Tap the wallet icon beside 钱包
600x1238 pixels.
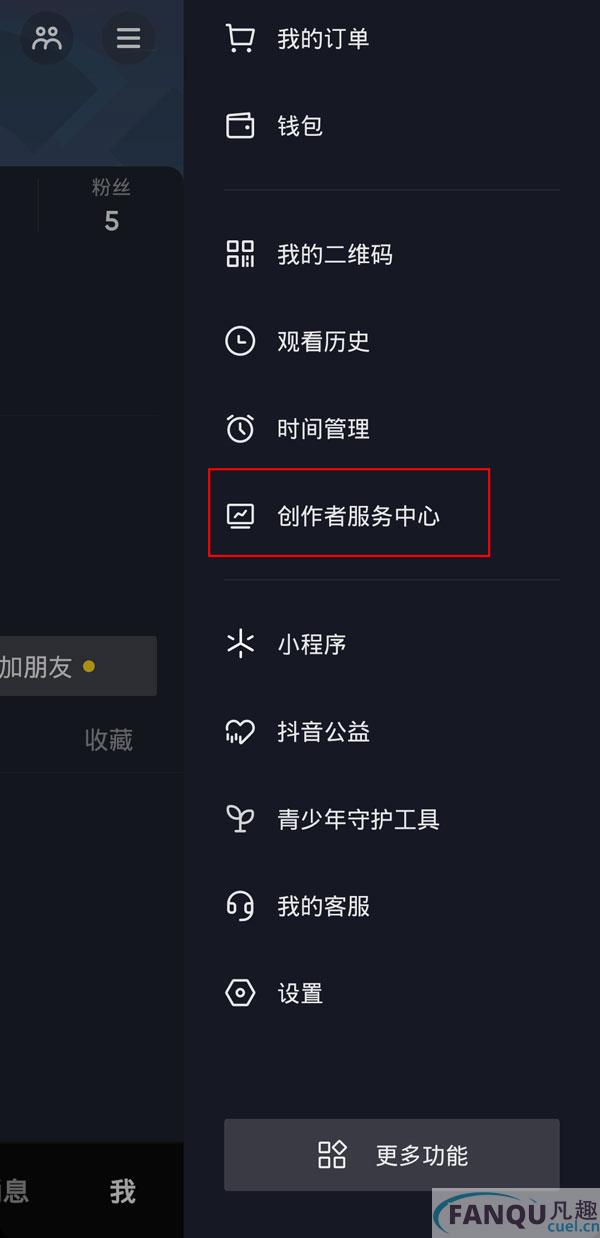pos(240,126)
